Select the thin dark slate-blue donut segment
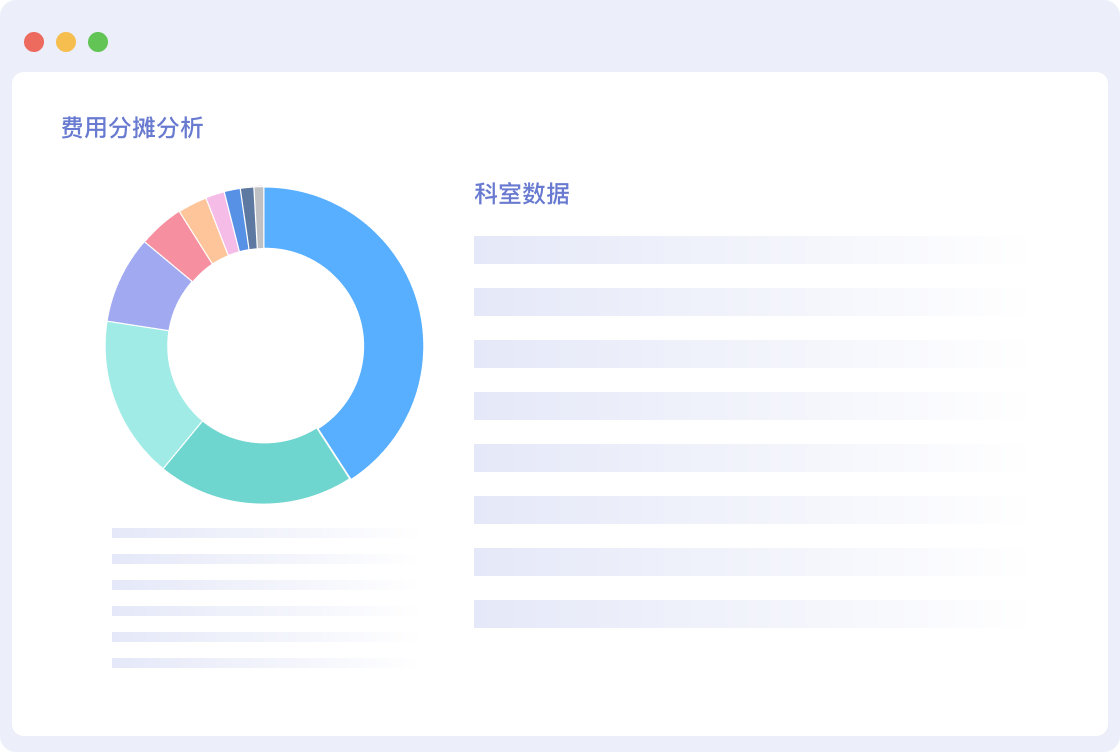 tap(248, 217)
